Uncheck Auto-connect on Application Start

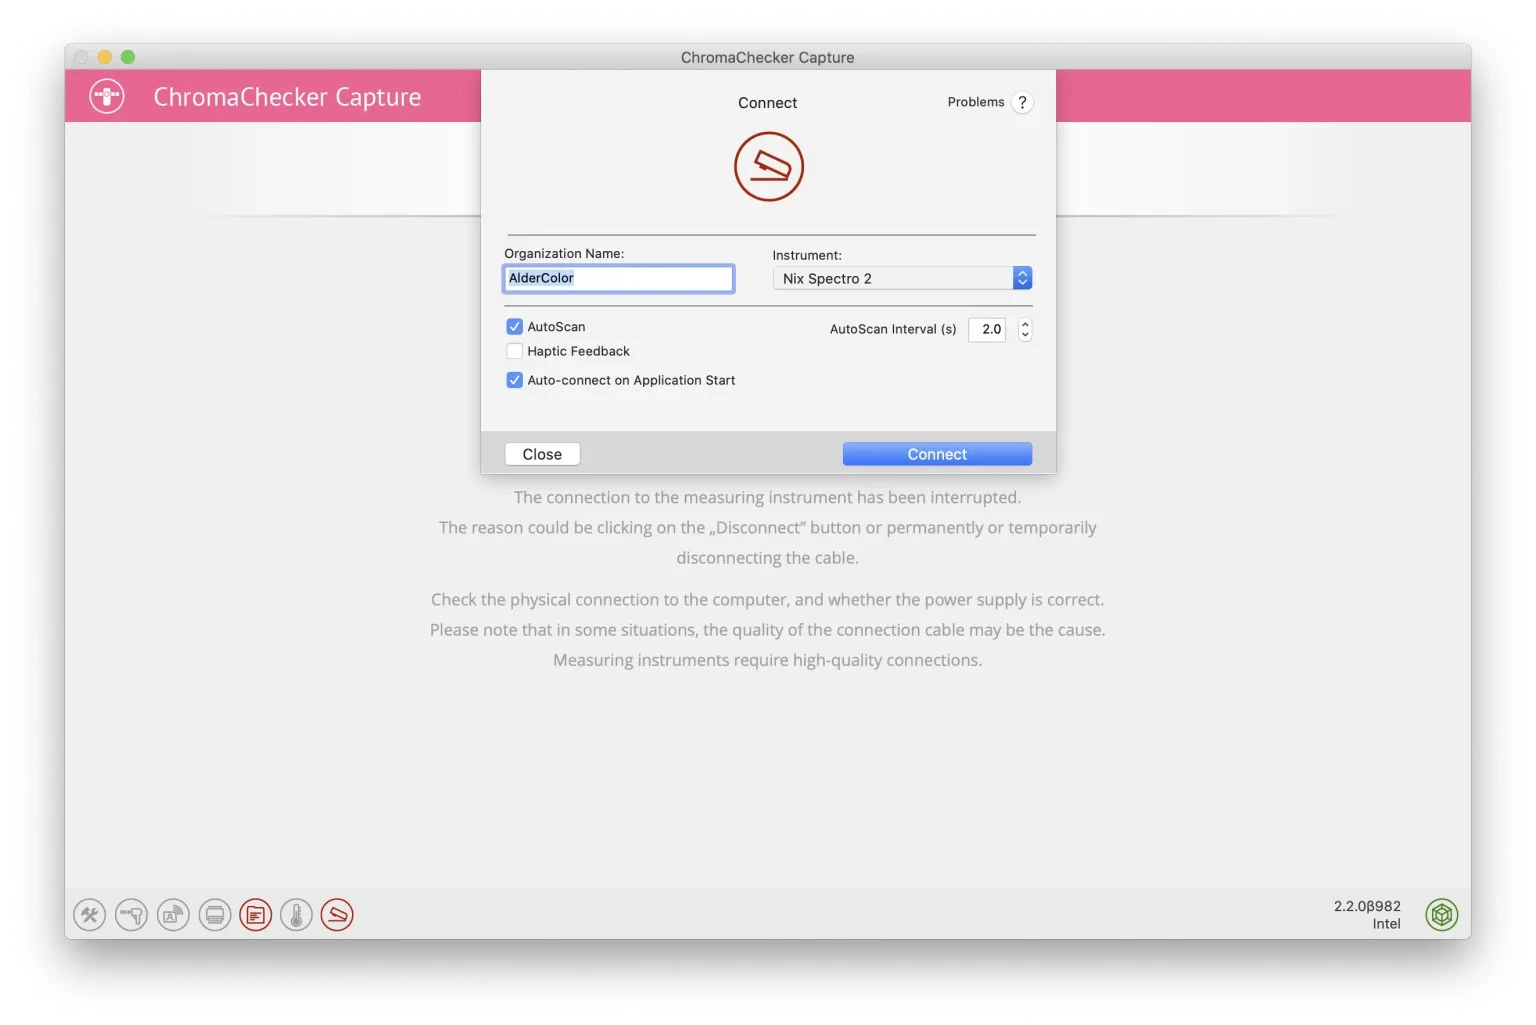(x=515, y=380)
